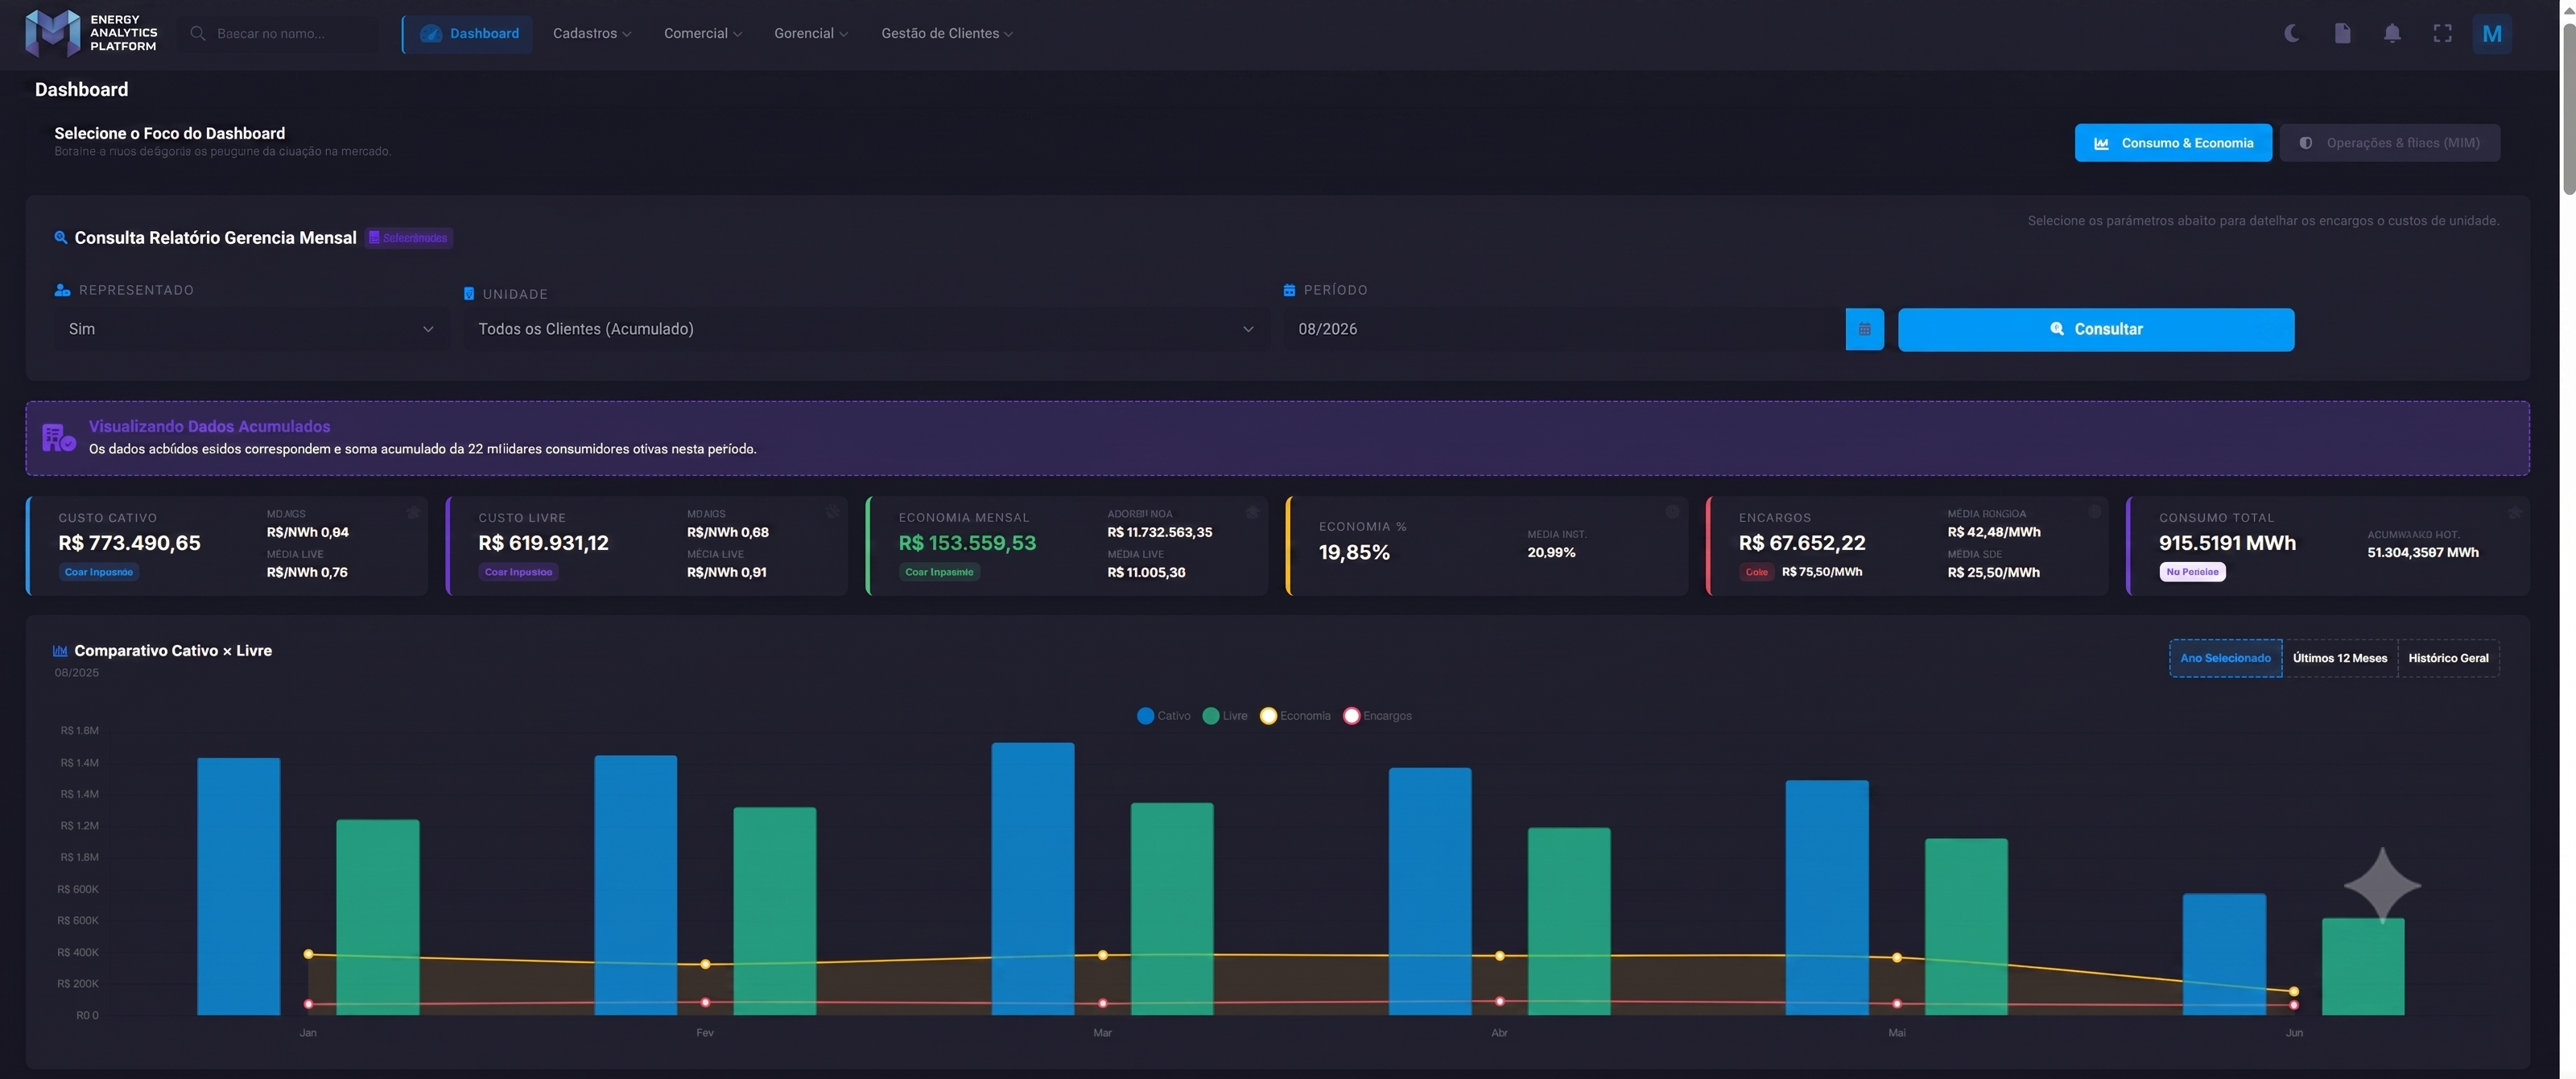Screen dimensions: 2576x1079
Task: Click the Período date field 08/2026
Action: point(1564,329)
